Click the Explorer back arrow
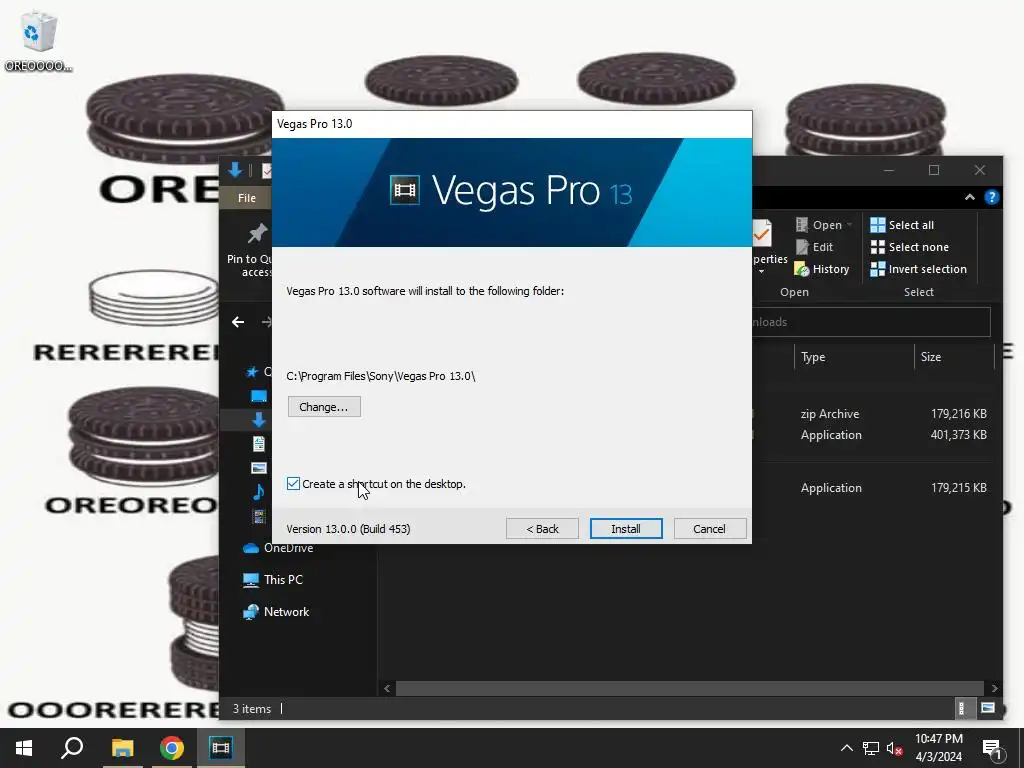 click(x=238, y=321)
